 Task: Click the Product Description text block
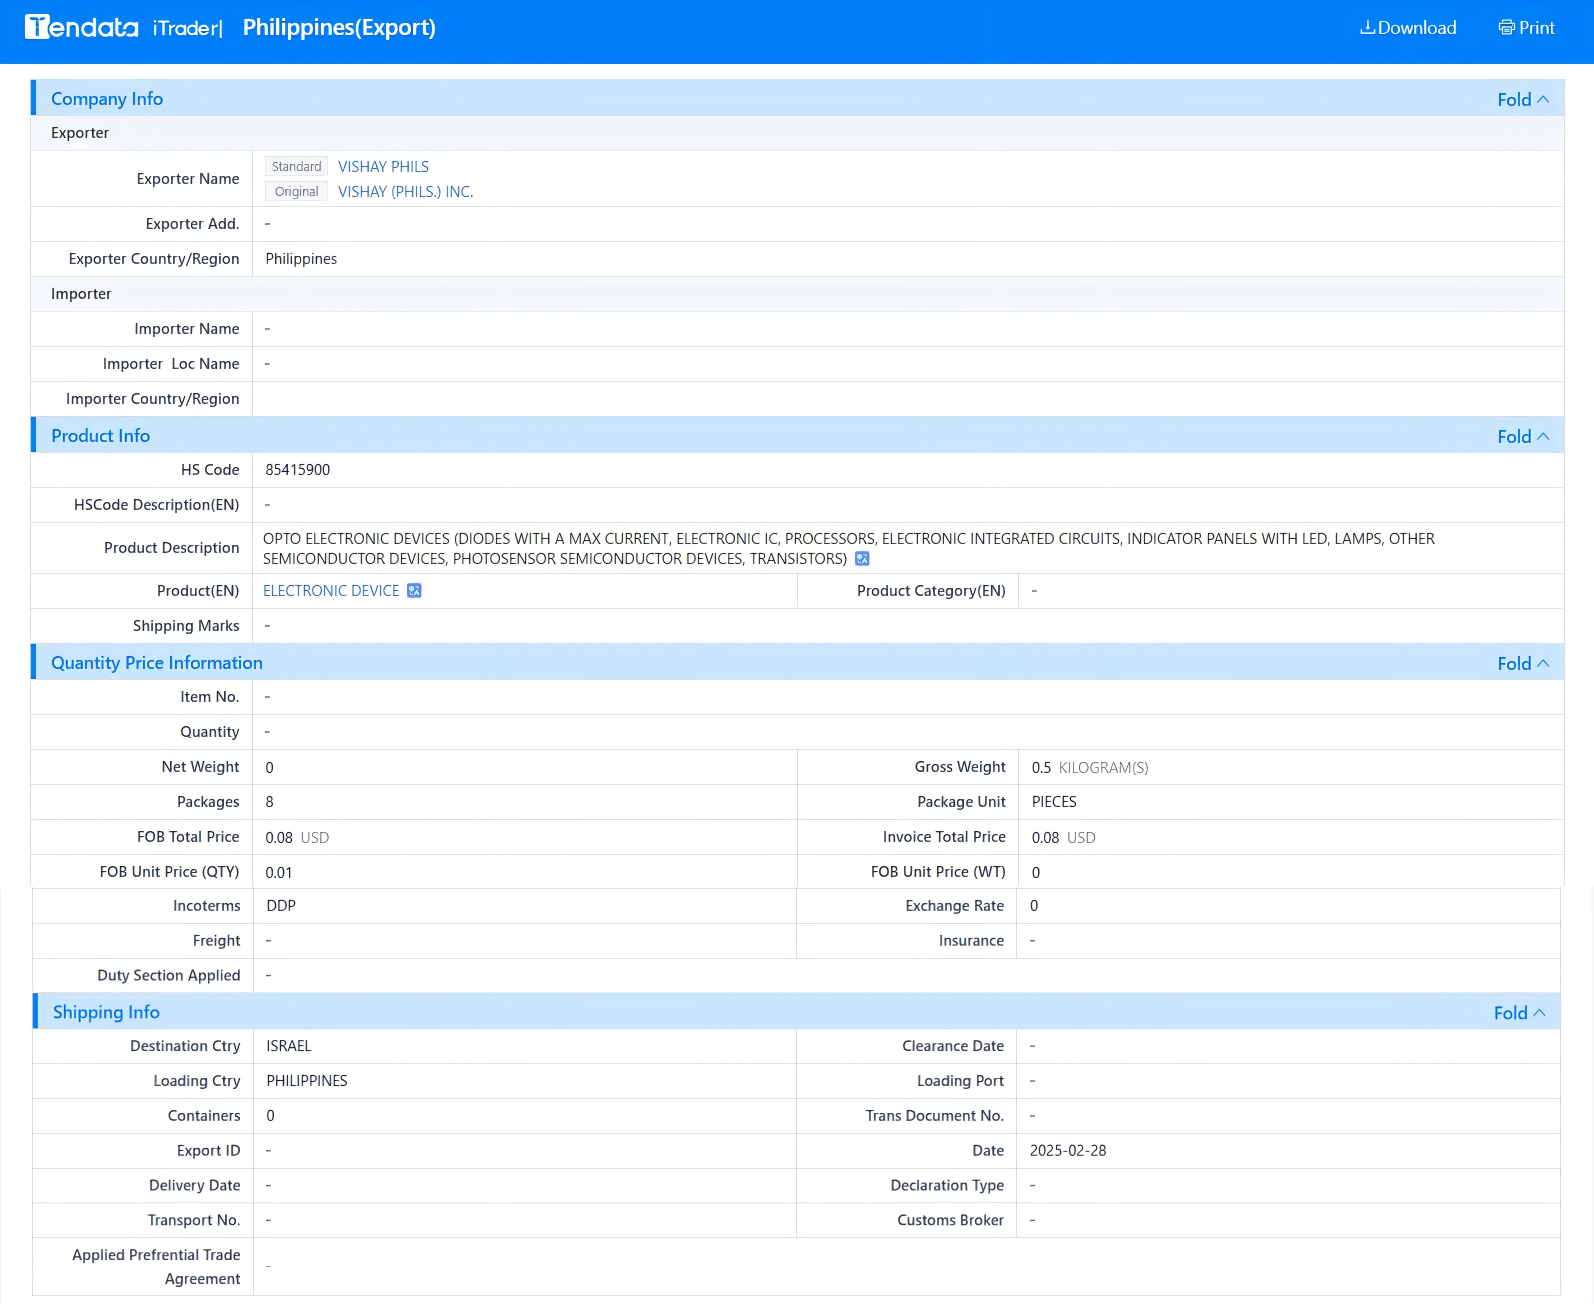(849, 548)
